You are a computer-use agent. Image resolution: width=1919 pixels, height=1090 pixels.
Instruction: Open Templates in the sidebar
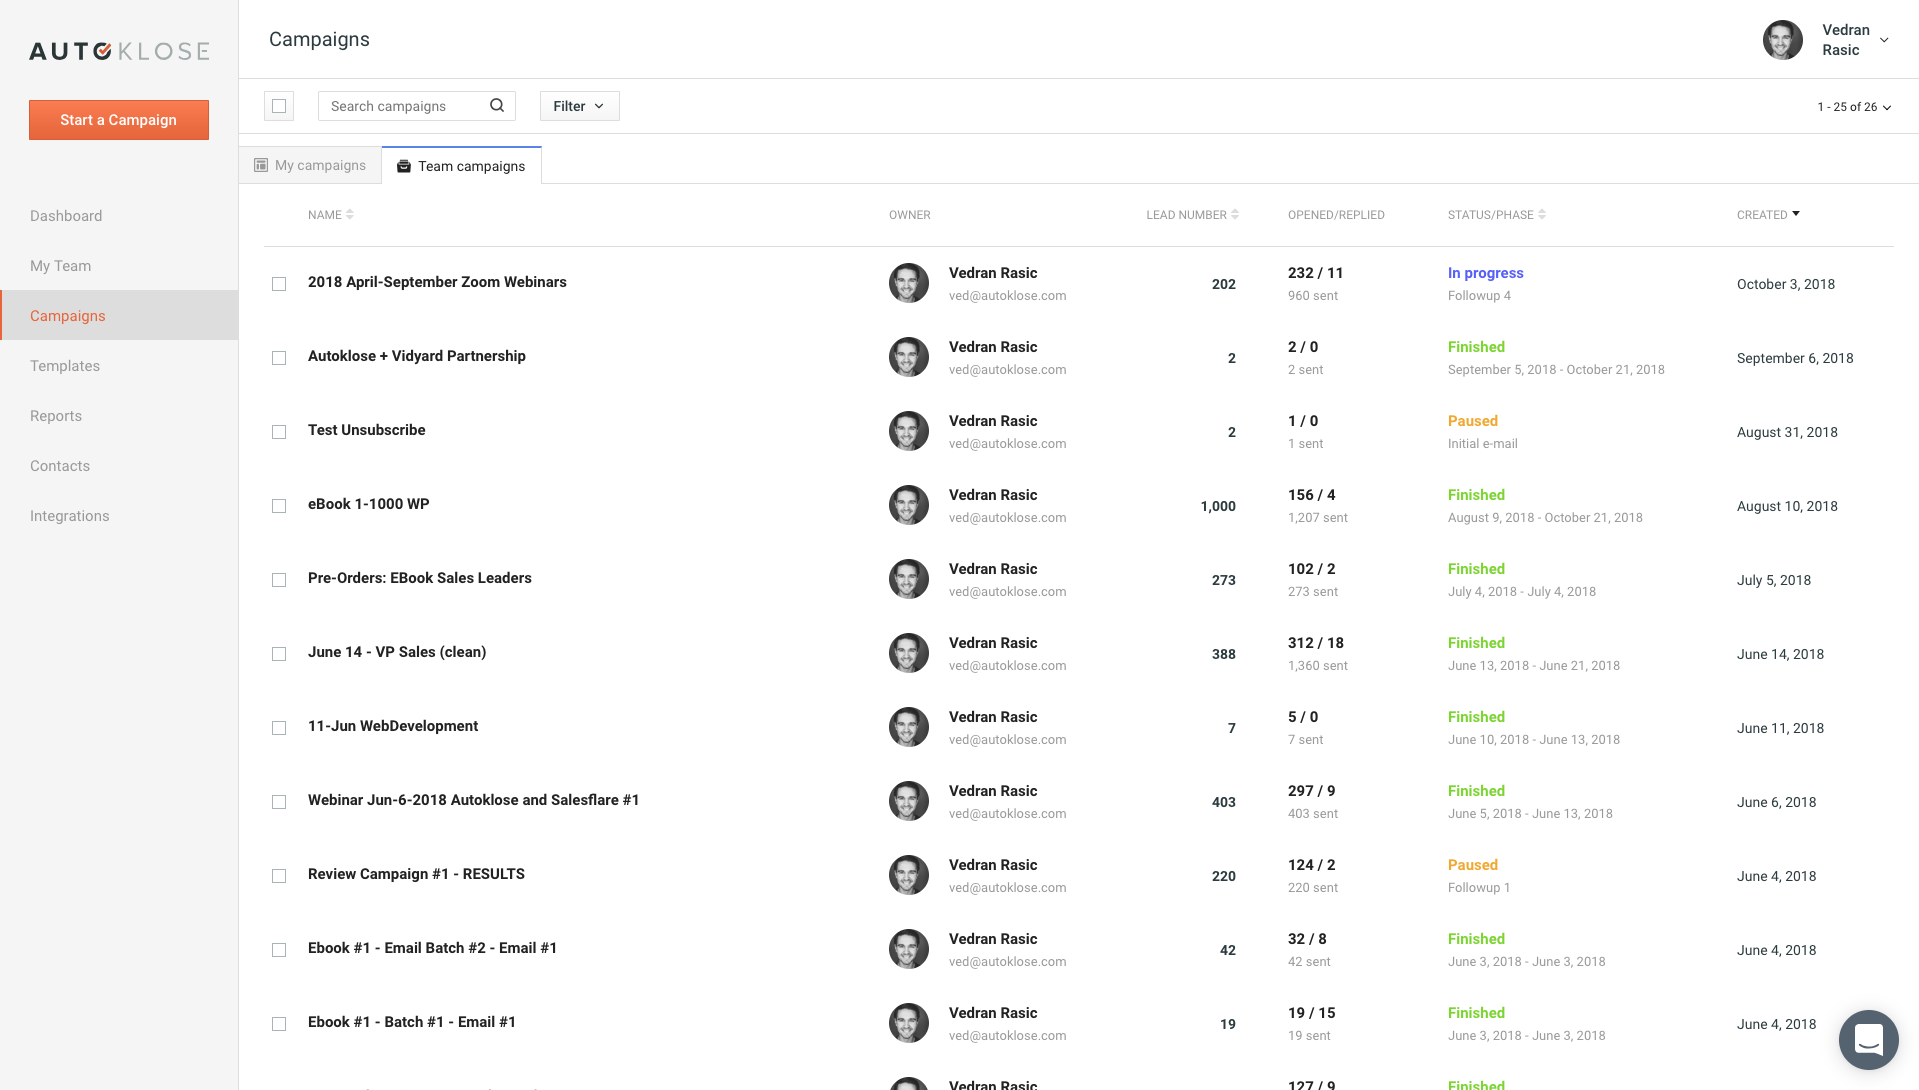[x=65, y=366]
